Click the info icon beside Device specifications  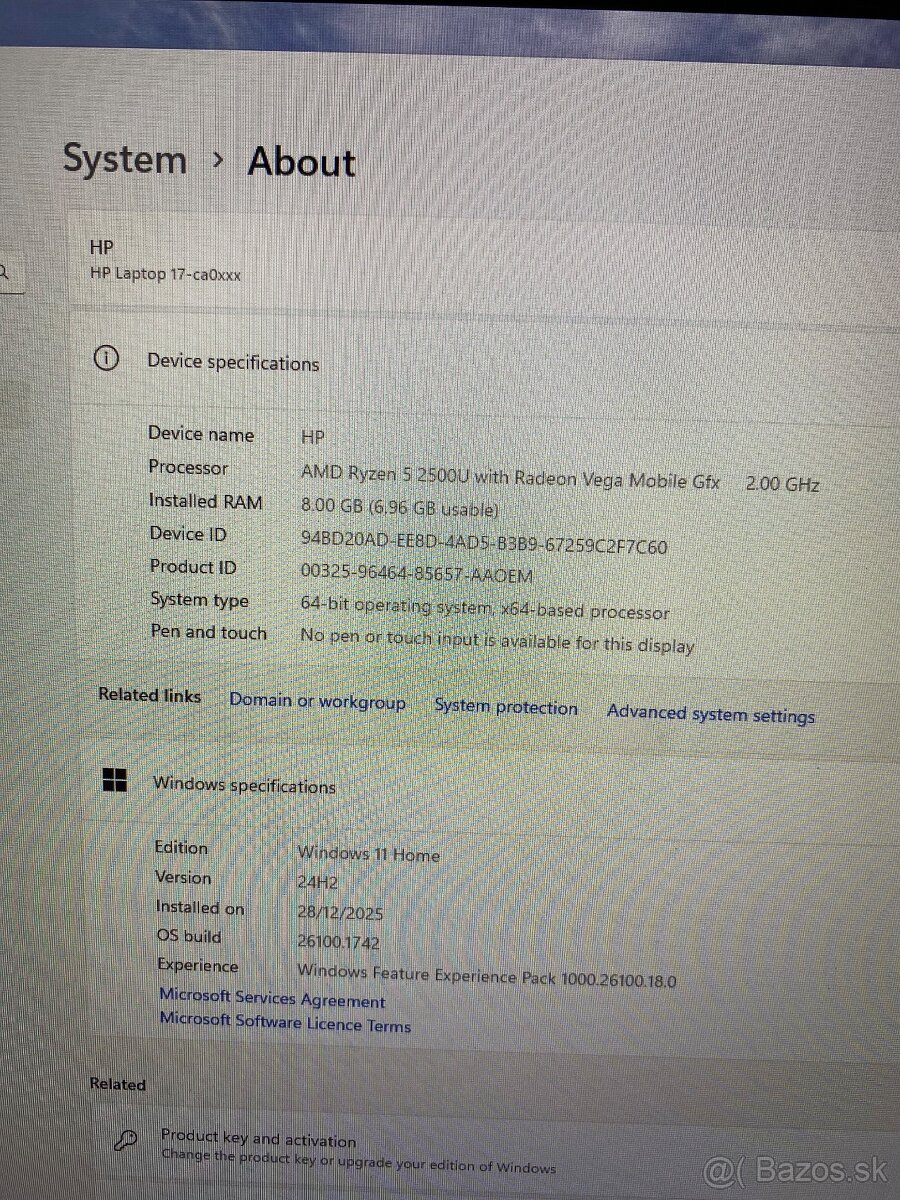(x=106, y=360)
